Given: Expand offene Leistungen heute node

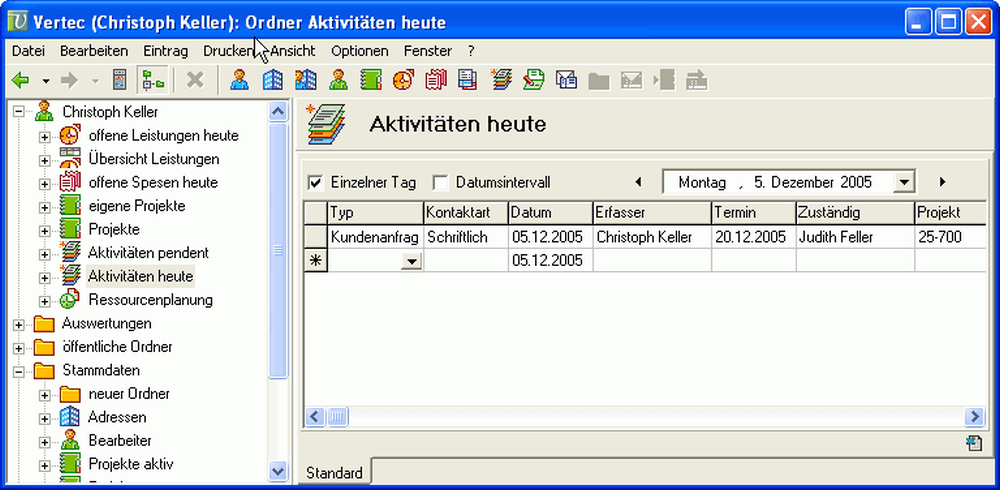Looking at the screenshot, I should 45,137.
